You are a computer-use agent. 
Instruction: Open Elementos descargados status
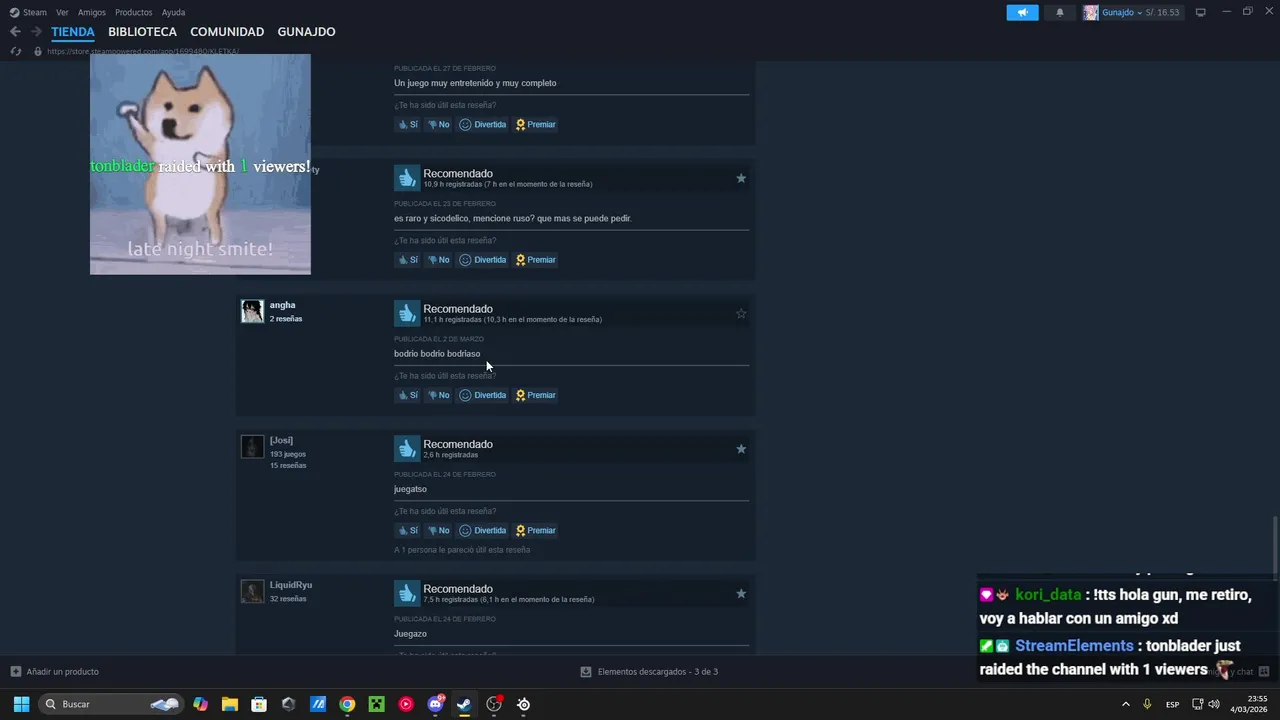point(649,671)
